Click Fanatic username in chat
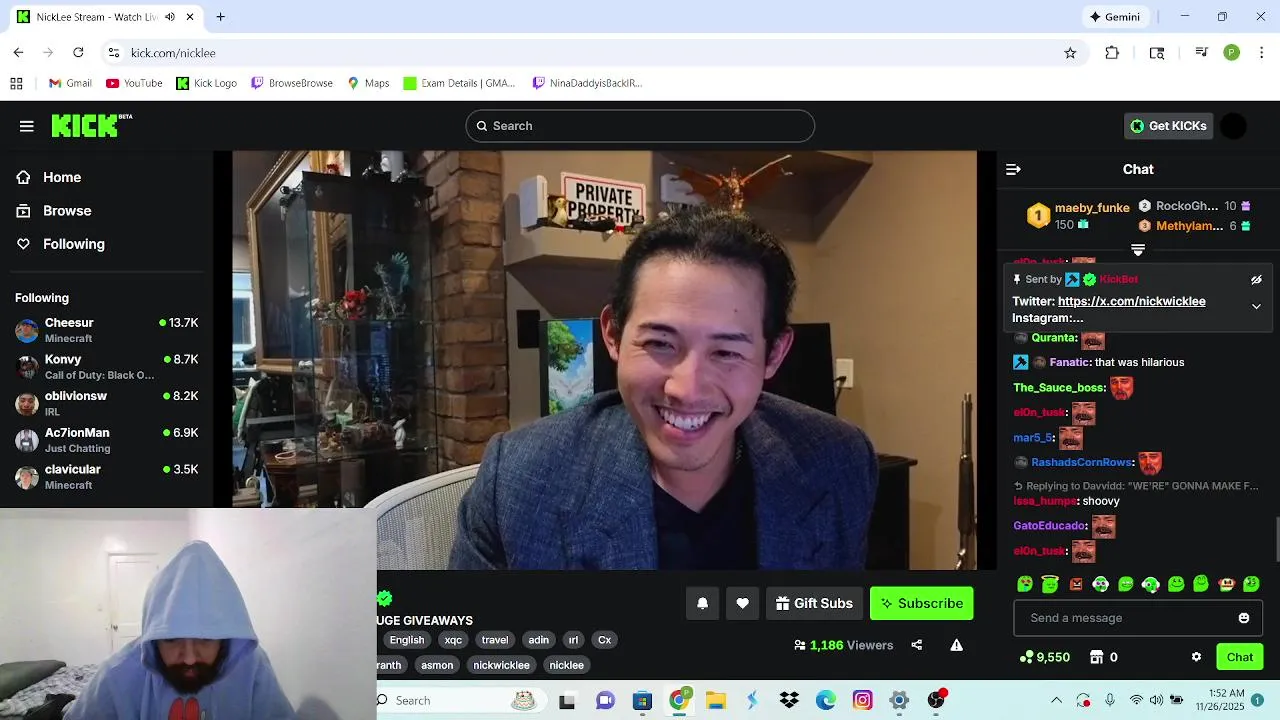 (1068, 362)
